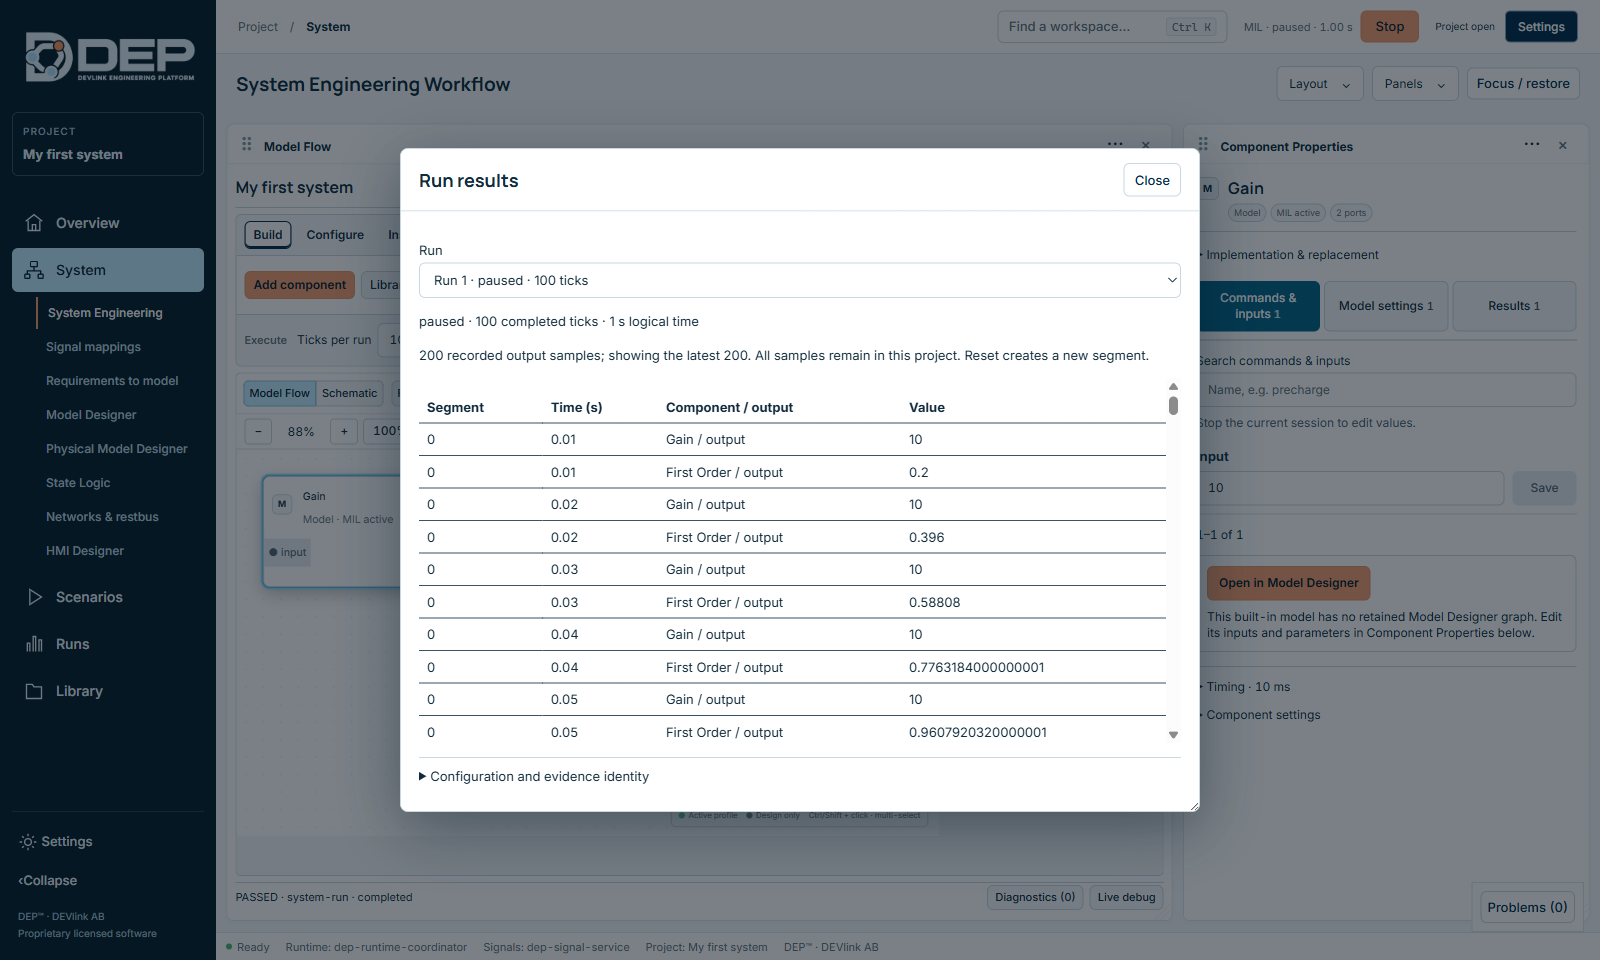Screen dimensions: 1600x960
Task: Open Live debug
Action: pos(1126,897)
